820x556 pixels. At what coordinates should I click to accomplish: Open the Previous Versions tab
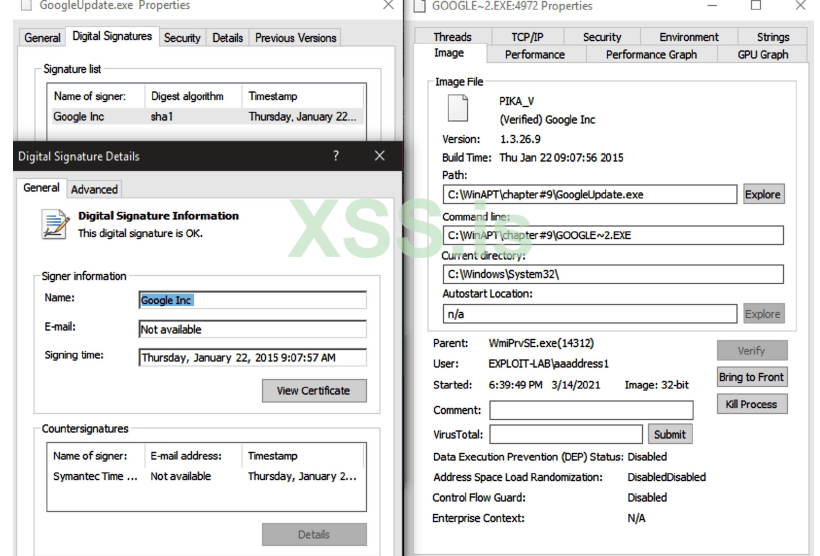point(295,38)
